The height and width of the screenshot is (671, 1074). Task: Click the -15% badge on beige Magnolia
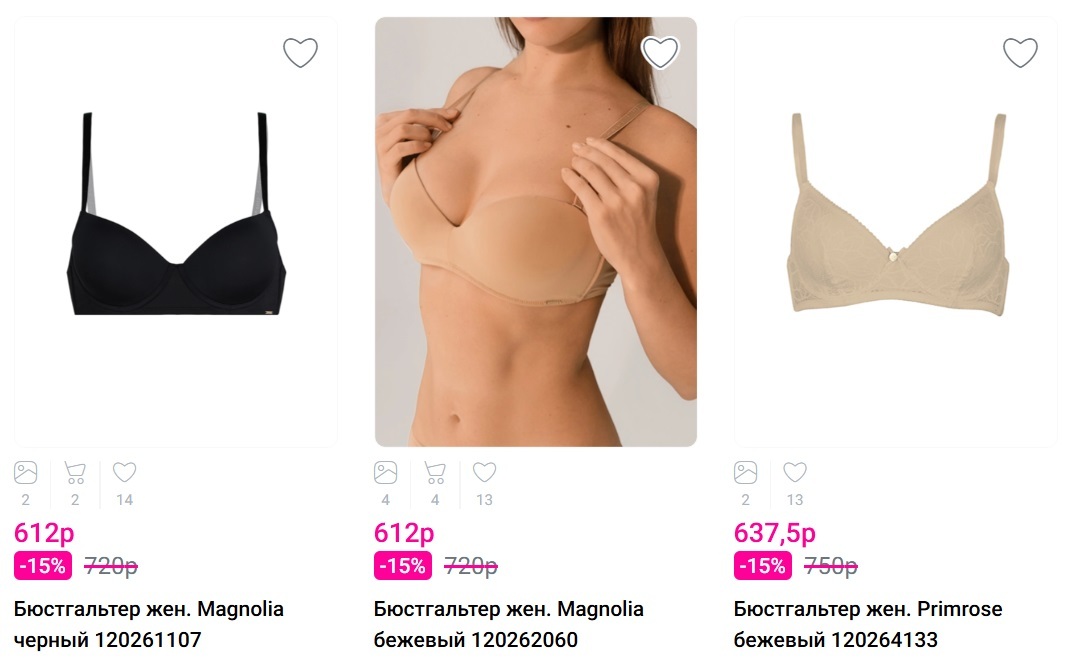tap(403, 566)
